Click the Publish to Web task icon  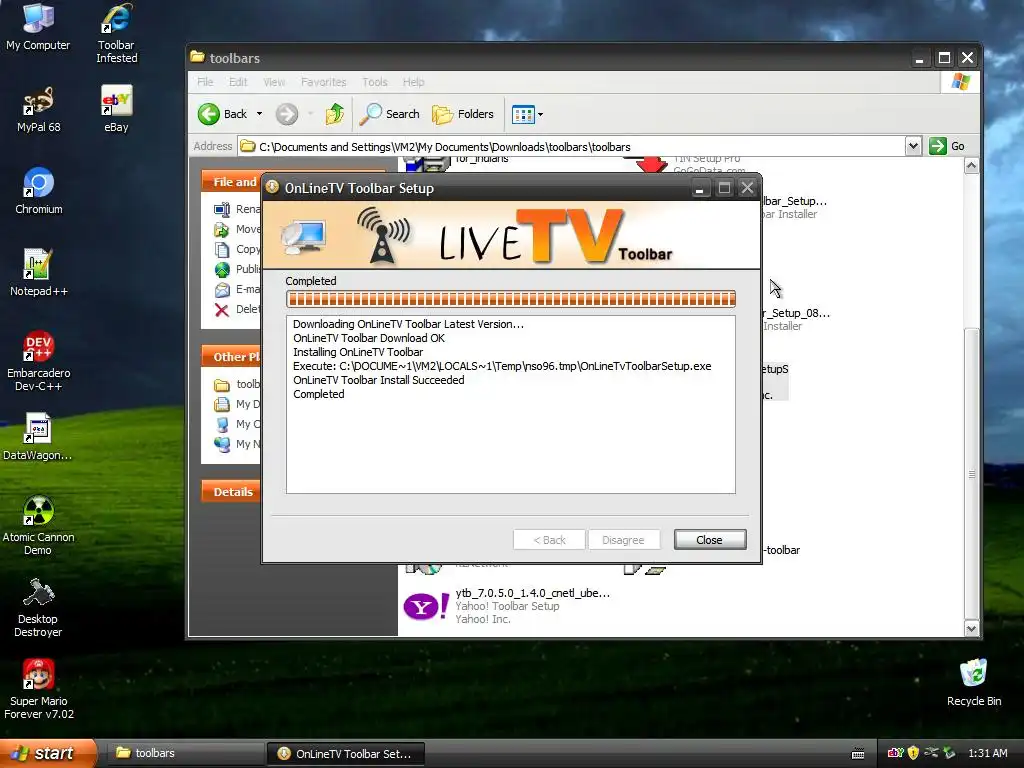point(222,269)
